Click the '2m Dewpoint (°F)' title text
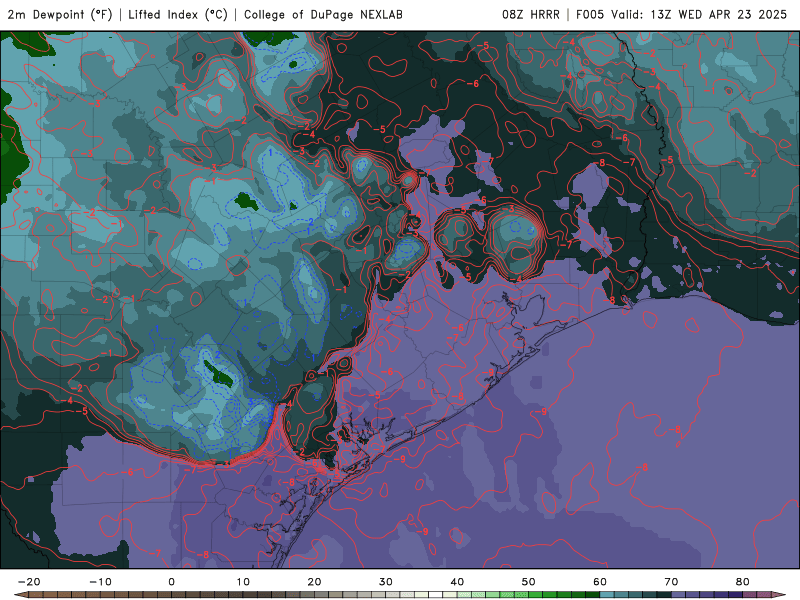800x600 pixels. (x=60, y=15)
